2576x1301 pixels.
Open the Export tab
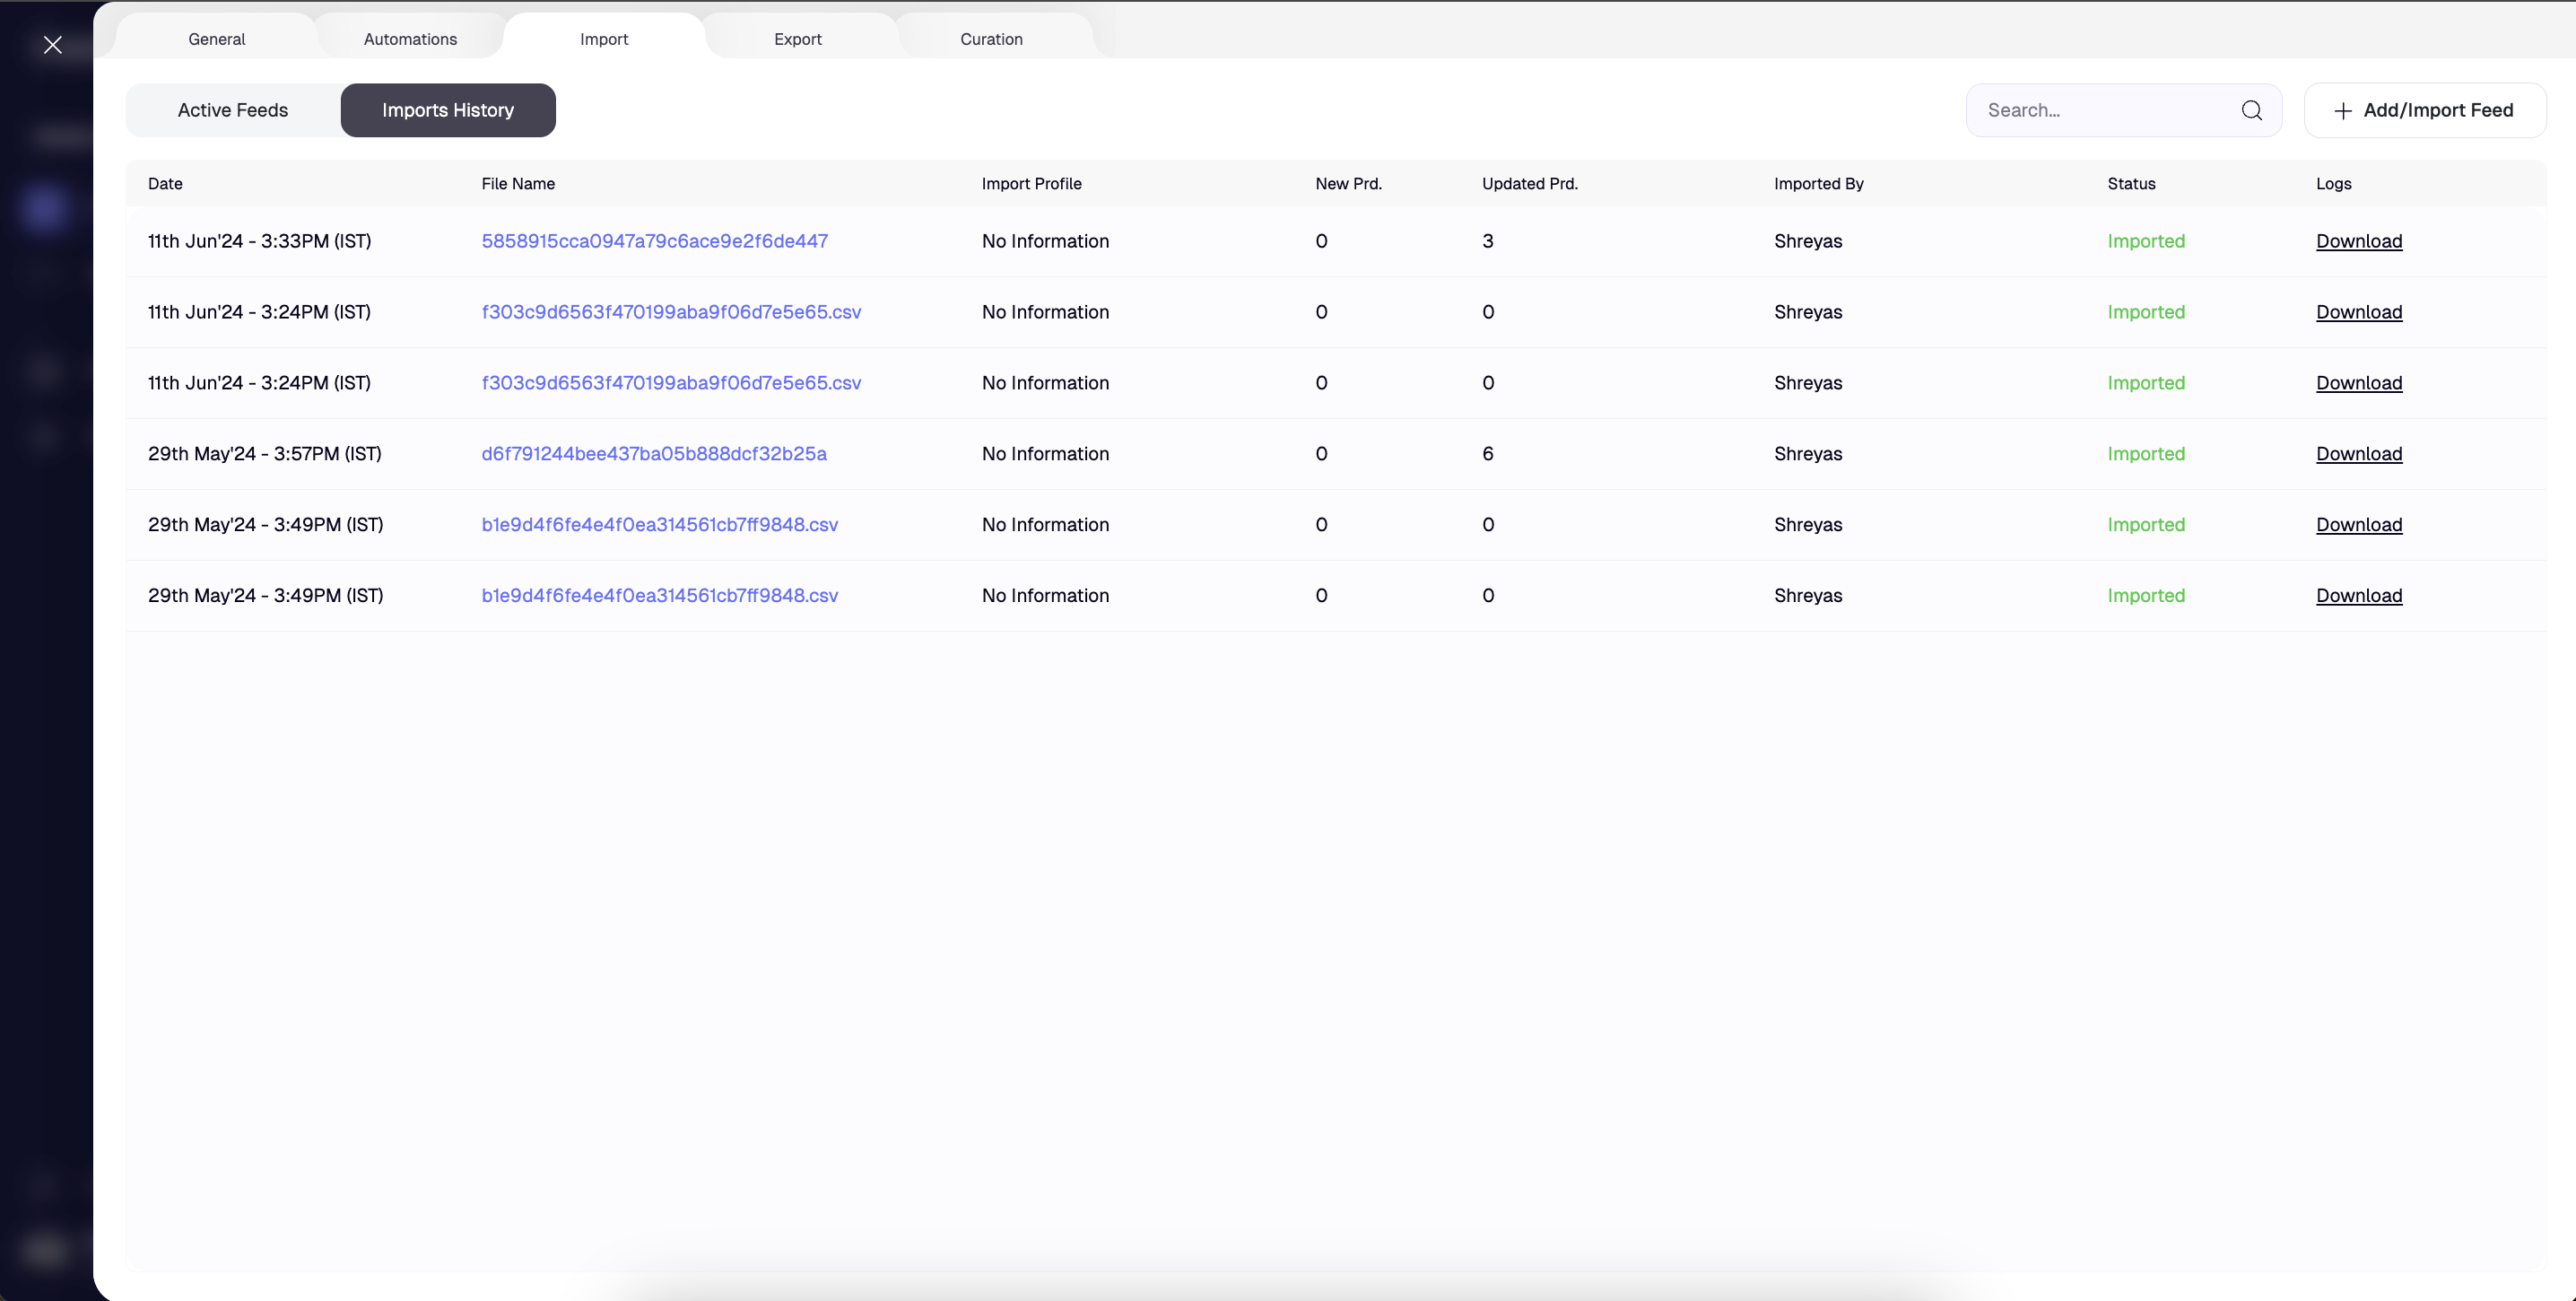[x=797, y=39]
